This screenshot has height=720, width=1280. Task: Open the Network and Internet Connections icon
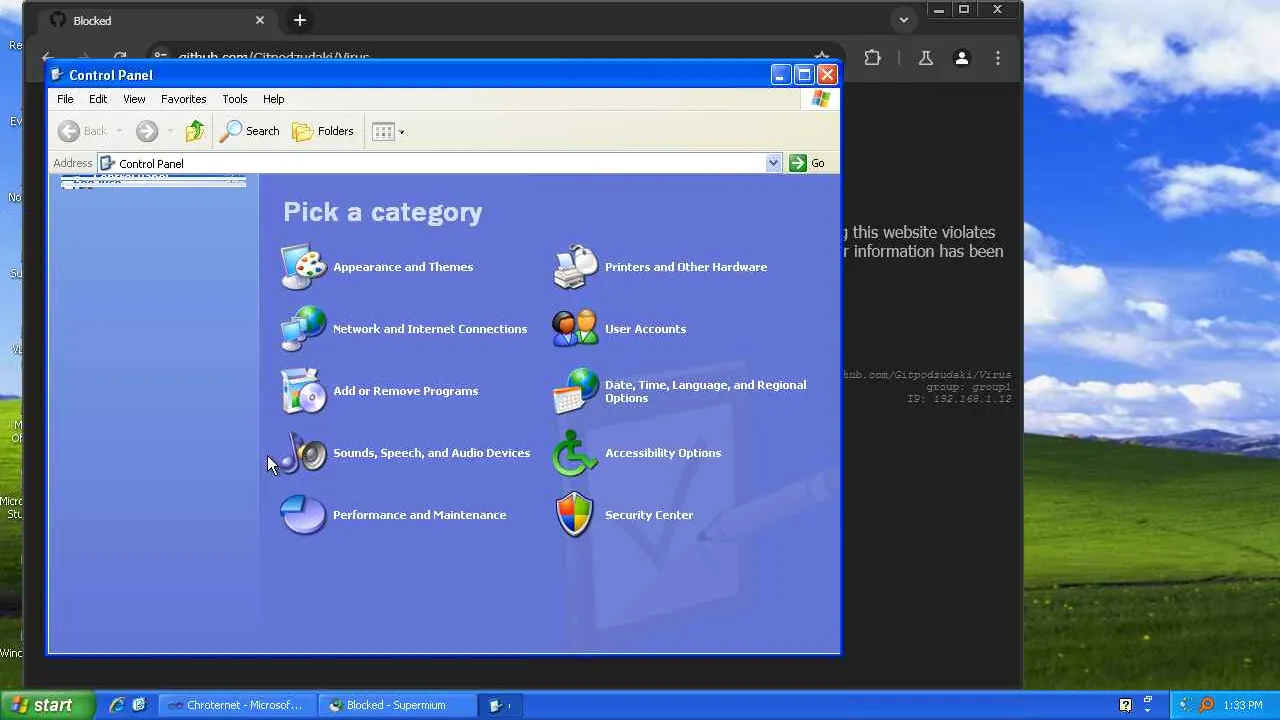(303, 329)
